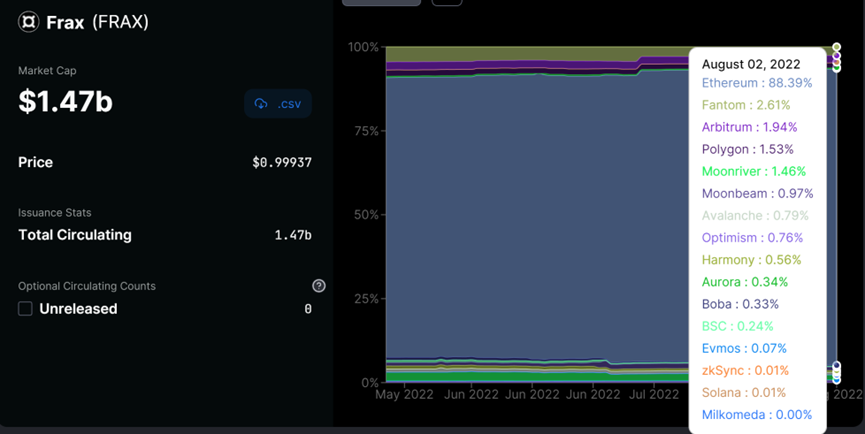This screenshot has height=434, width=865.
Task: Click the Milkomeda : 0.00% tooltip entry
Action: click(x=757, y=414)
